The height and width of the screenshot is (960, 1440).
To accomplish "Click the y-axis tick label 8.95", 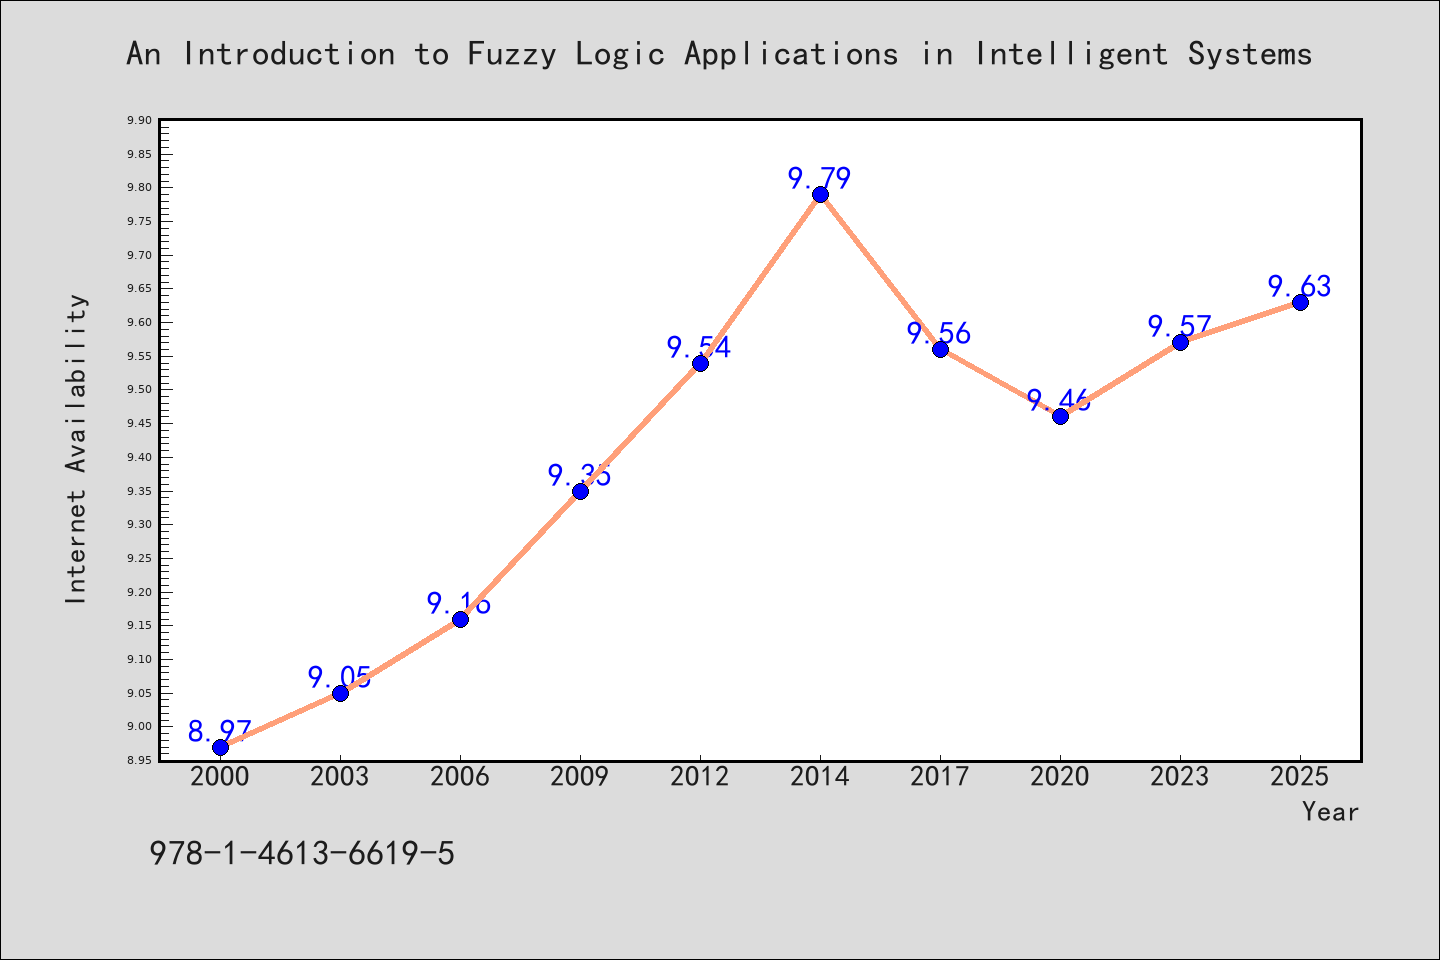I will [140, 761].
